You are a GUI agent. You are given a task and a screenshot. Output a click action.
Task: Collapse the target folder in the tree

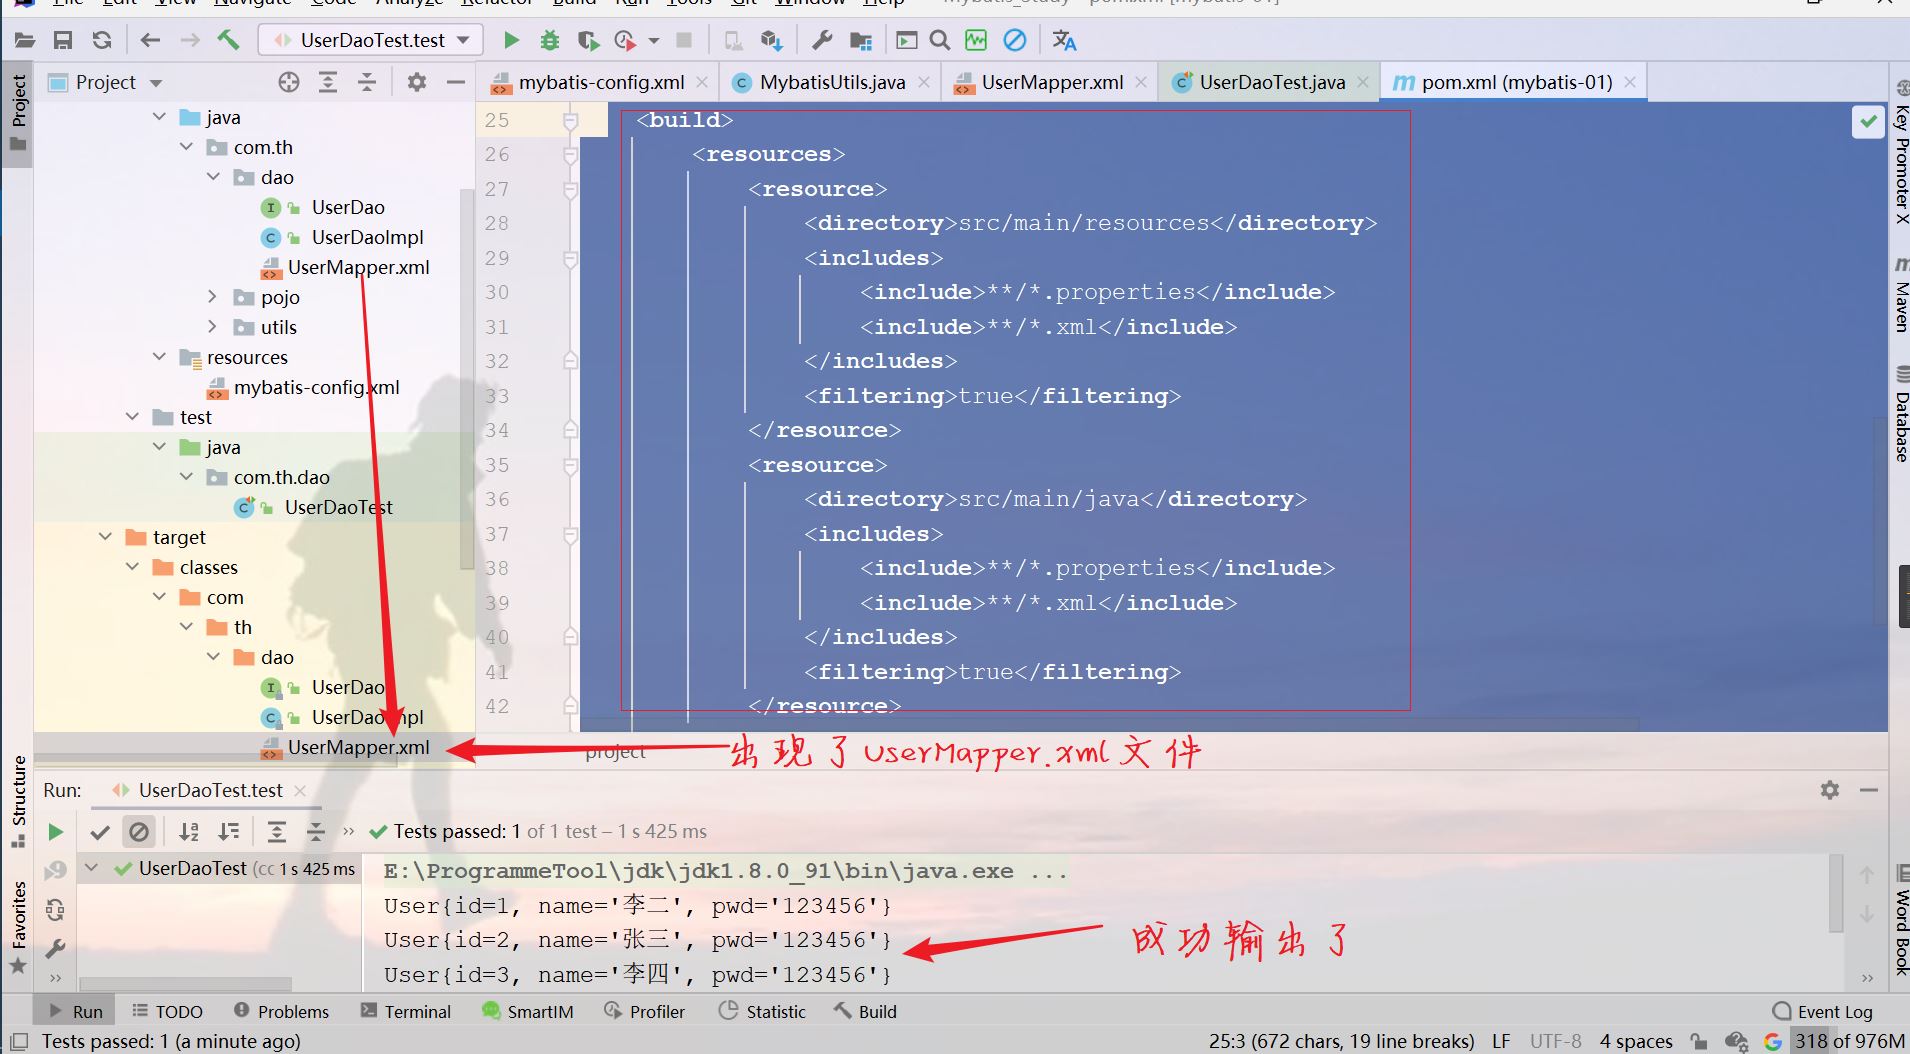tap(105, 537)
